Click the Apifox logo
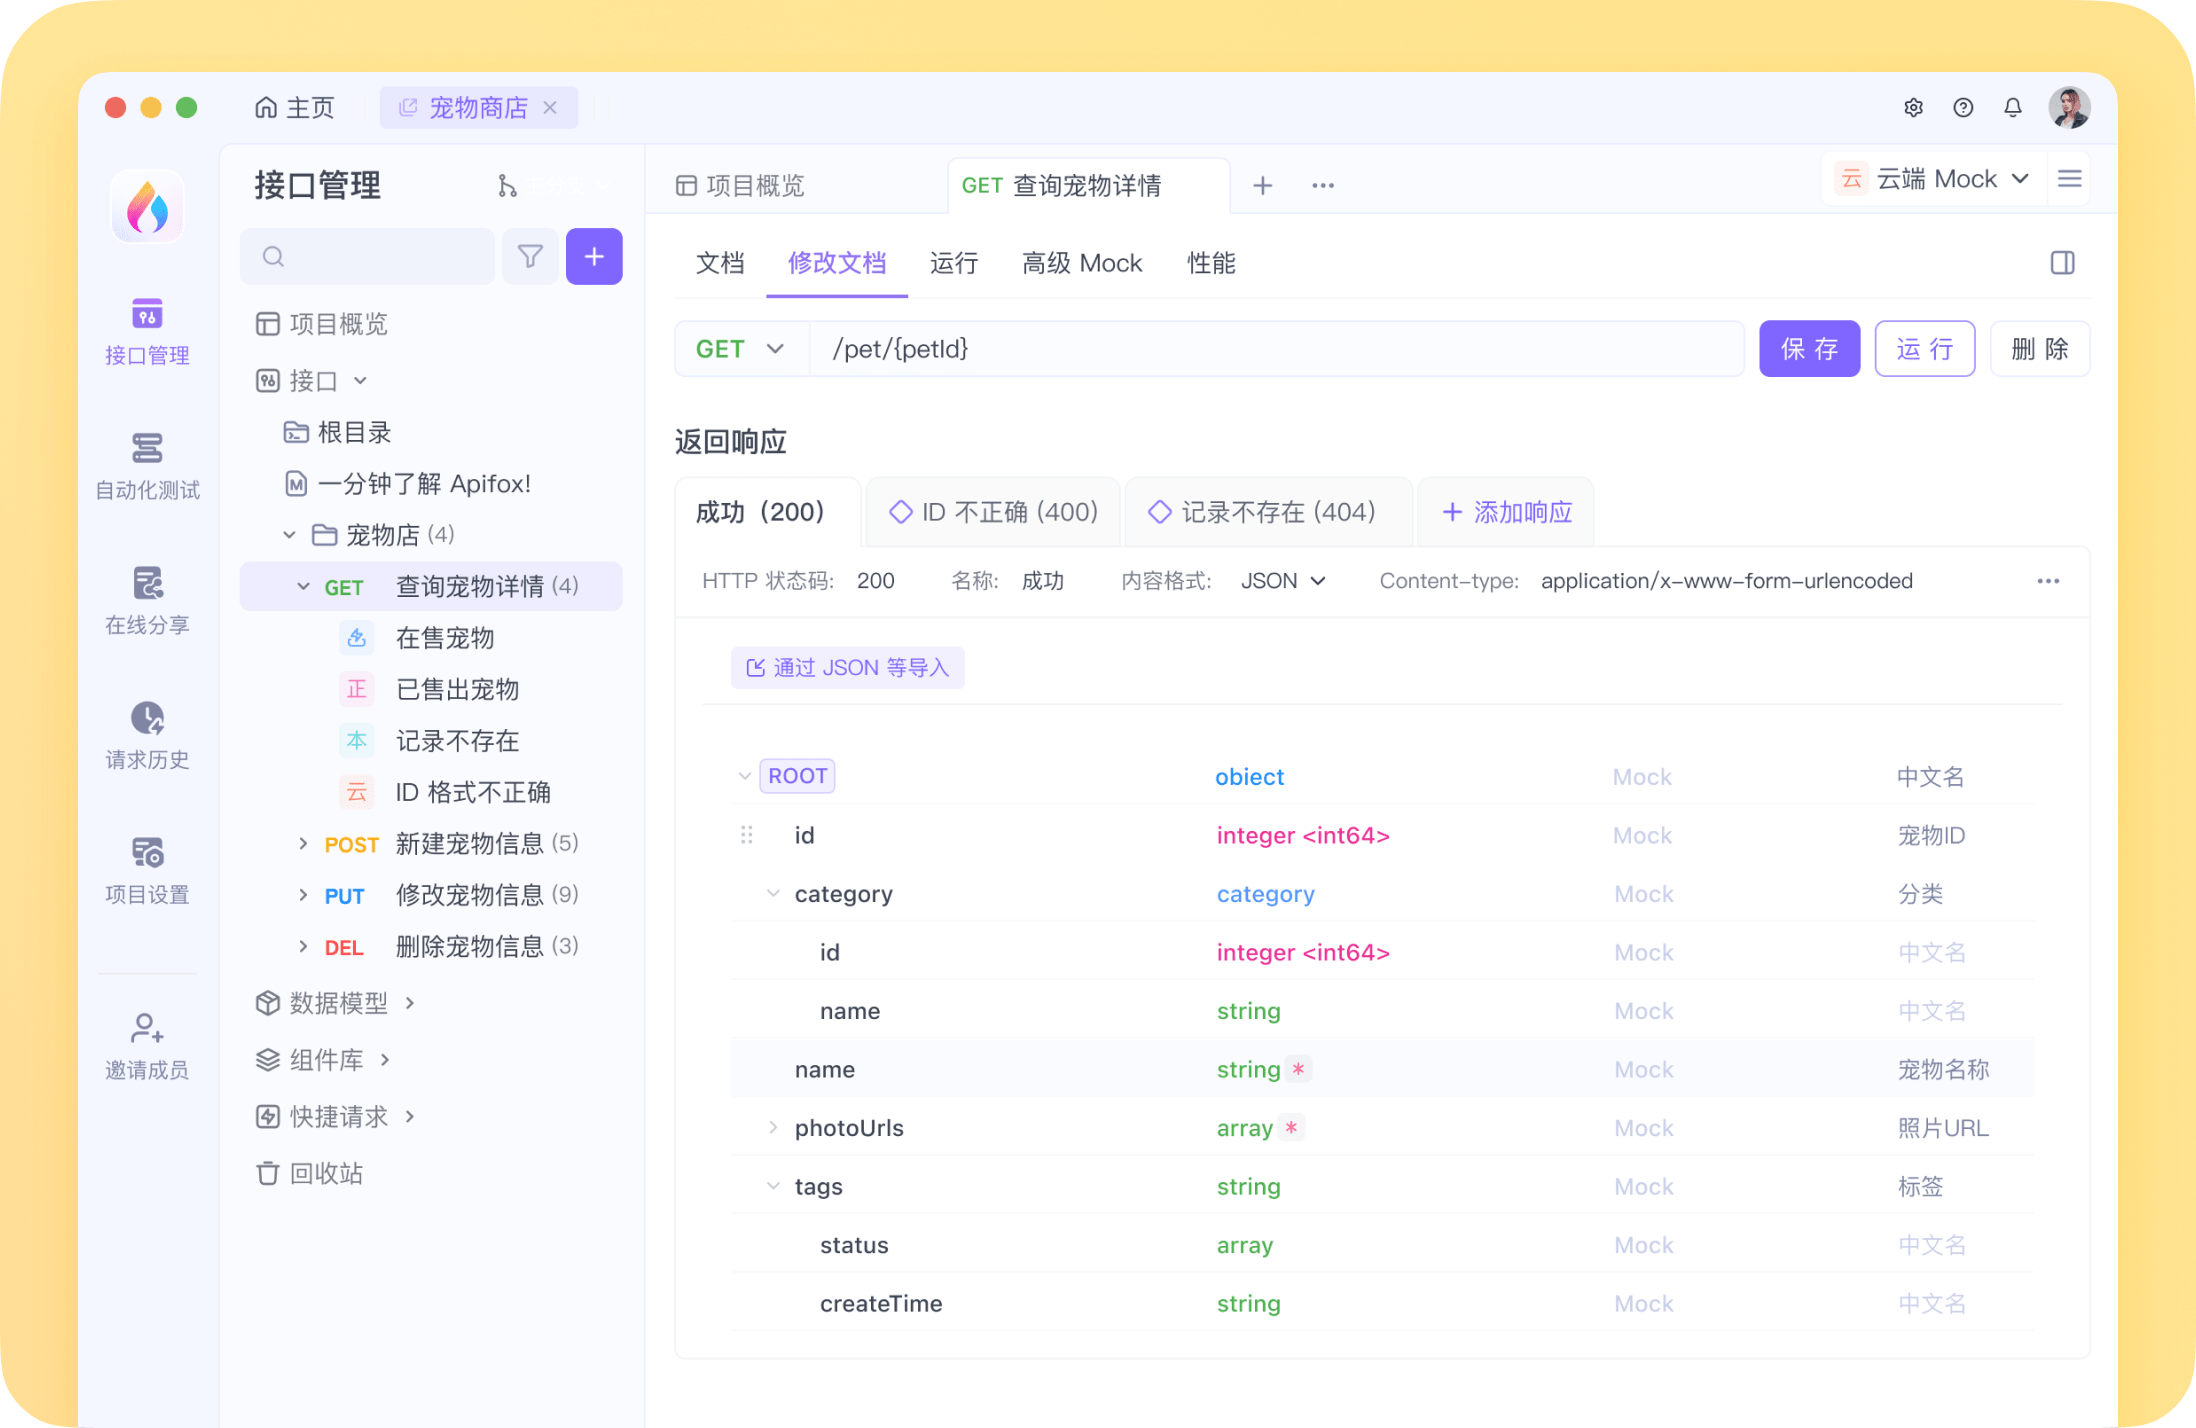Image resolution: width=2196 pixels, height=1428 pixels. (x=147, y=206)
